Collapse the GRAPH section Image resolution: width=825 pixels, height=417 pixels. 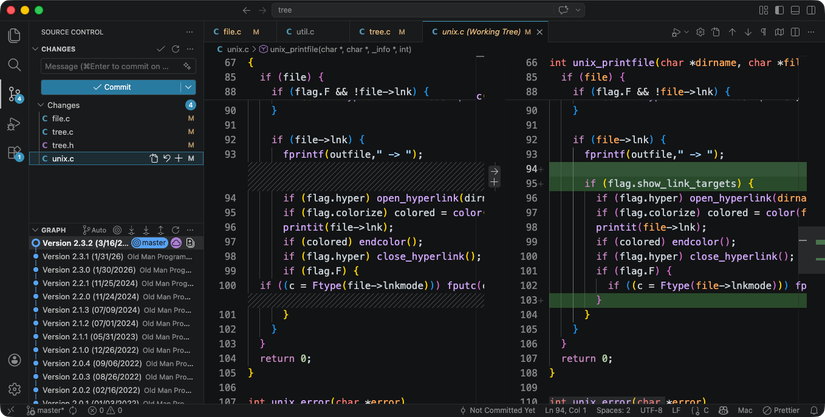(35, 230)
